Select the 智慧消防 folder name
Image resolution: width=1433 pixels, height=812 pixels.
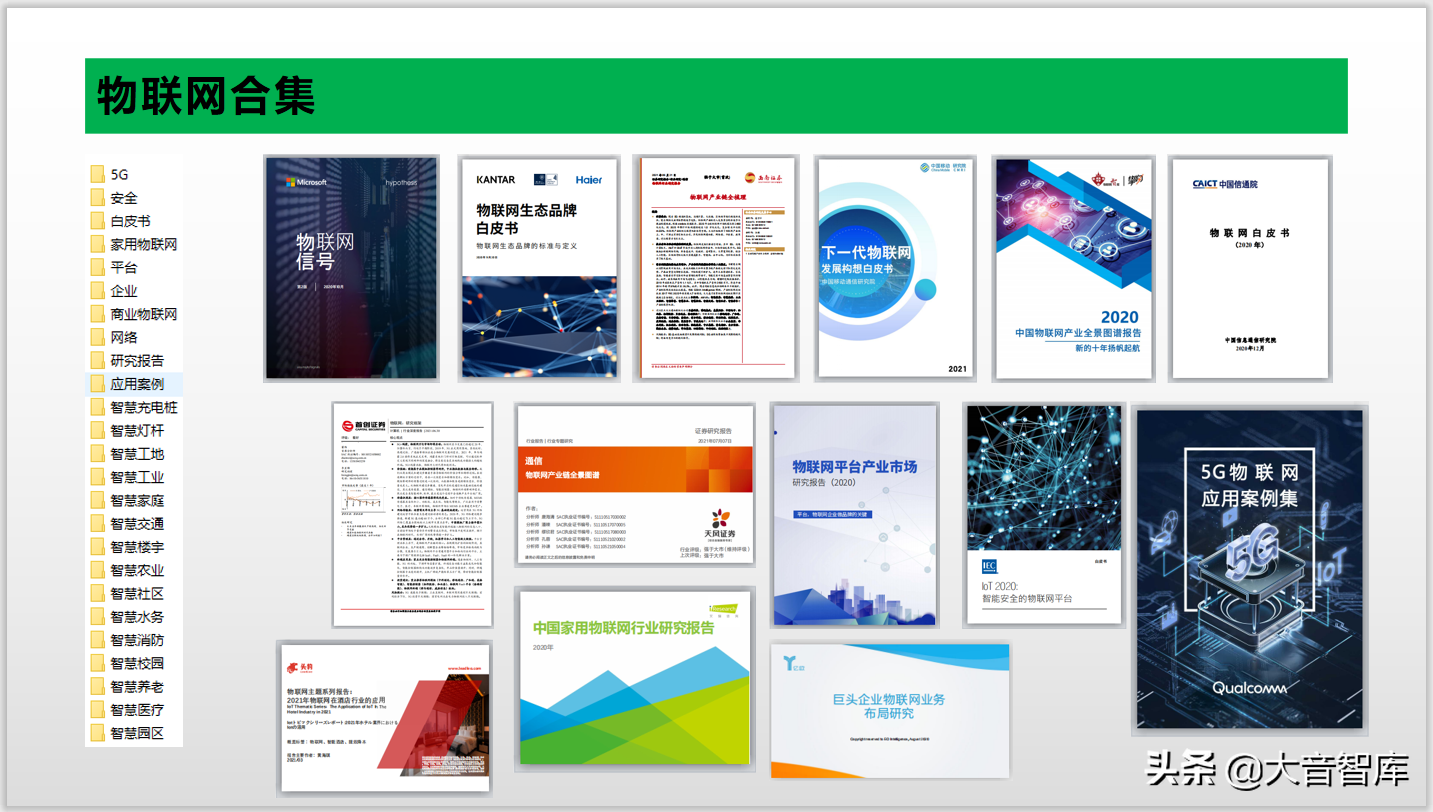pyautogui.click(x=137, y=640)
